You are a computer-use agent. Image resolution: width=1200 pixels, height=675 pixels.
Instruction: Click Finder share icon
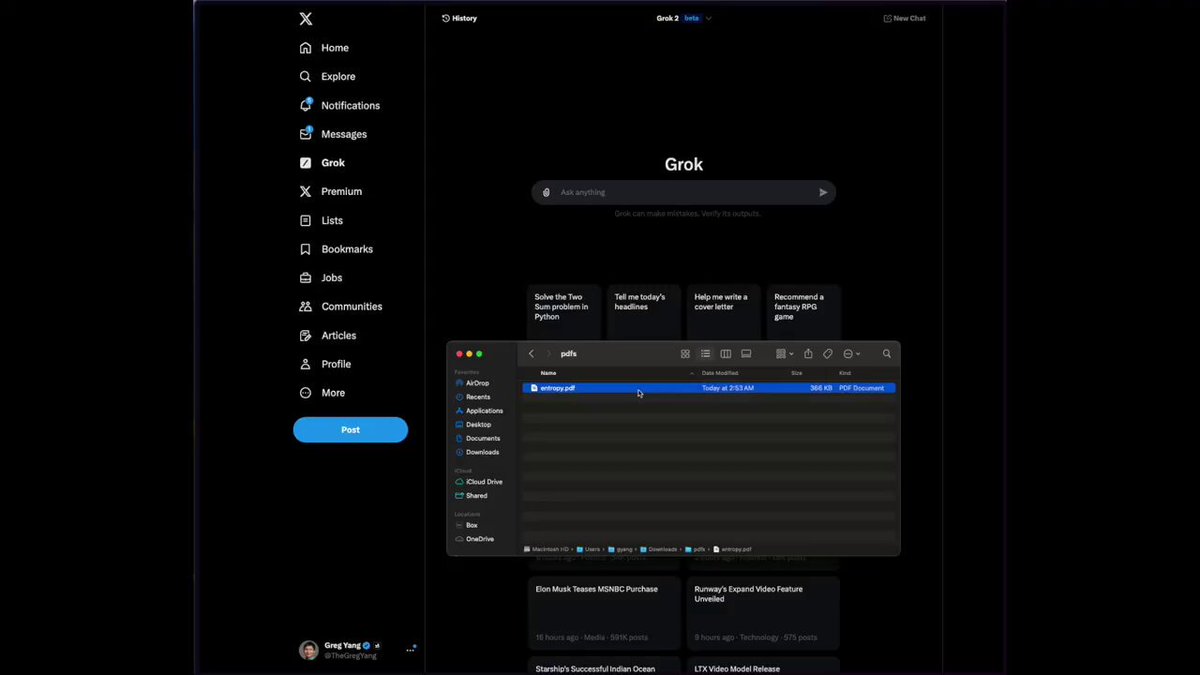(x=808, y=354)
